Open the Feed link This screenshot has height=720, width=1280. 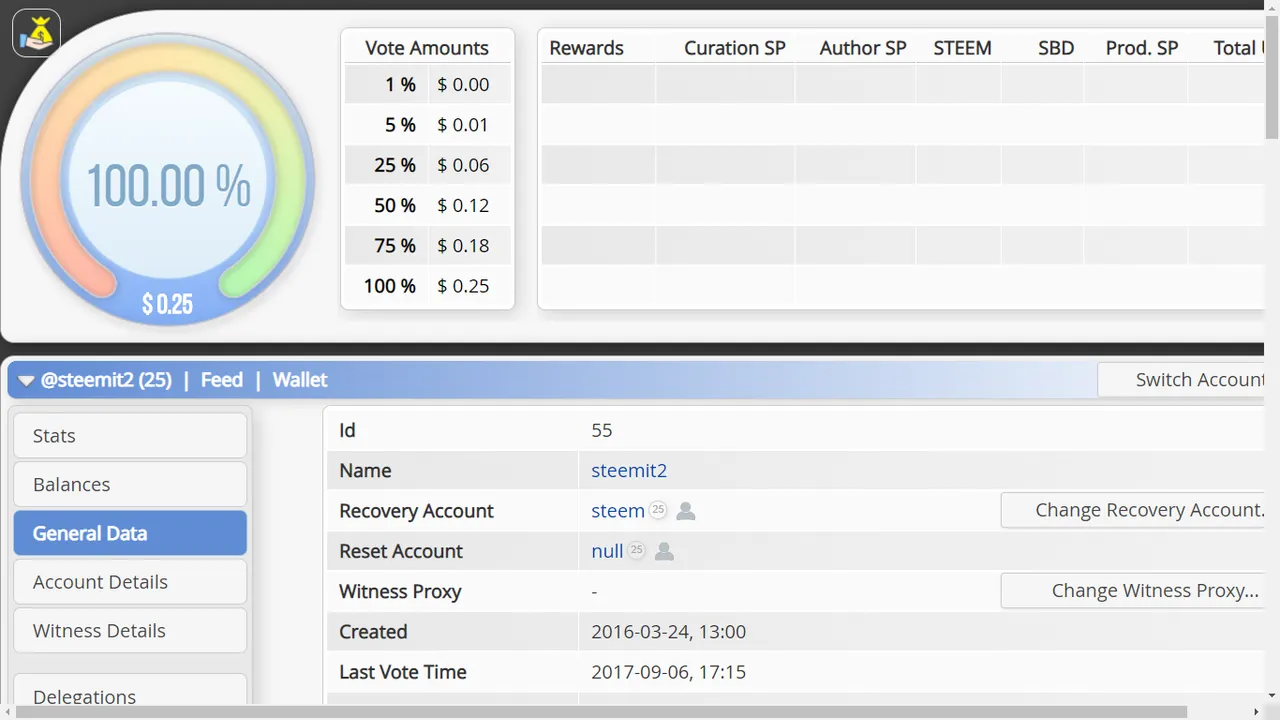(x=221, y=380)
